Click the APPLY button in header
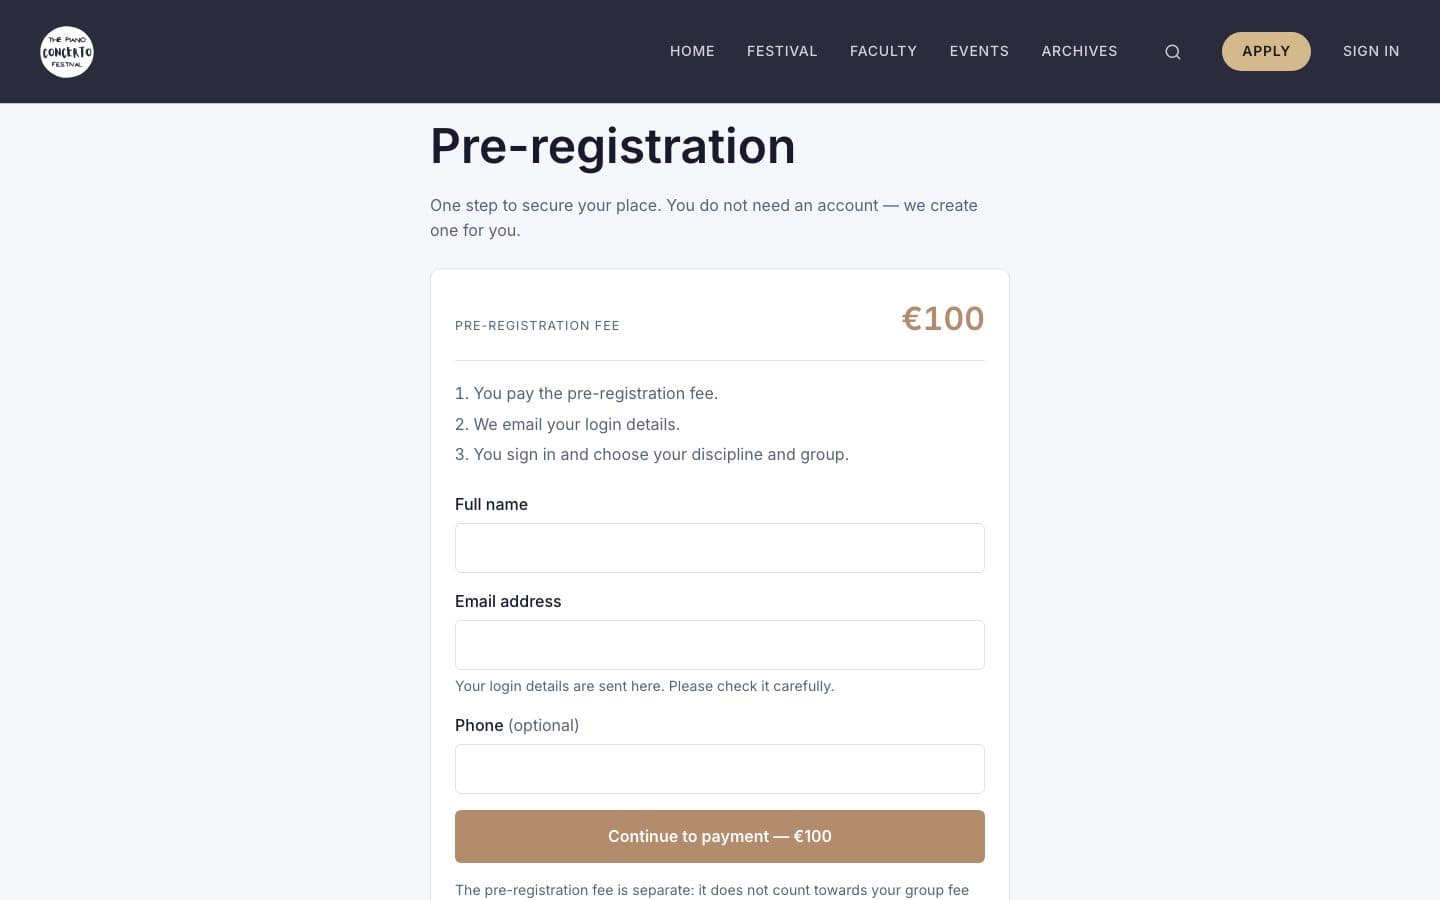The image size is (1440, 900). [x=1266, y=51]
